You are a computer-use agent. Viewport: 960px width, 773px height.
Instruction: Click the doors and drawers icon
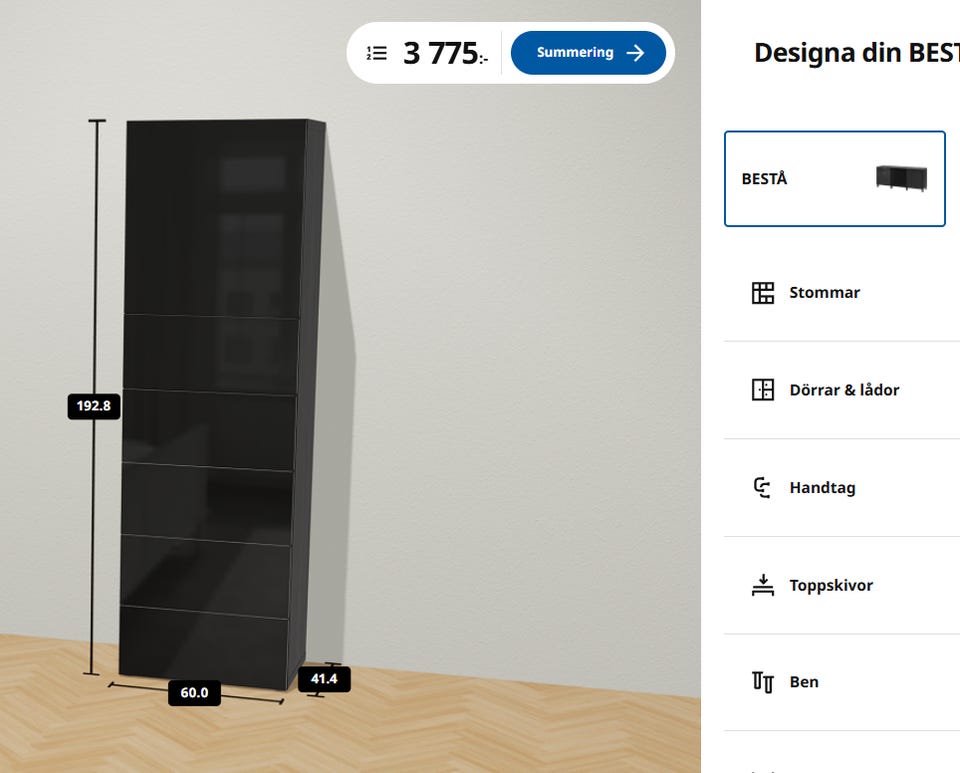pyautogui.click(x=763, y=390)
